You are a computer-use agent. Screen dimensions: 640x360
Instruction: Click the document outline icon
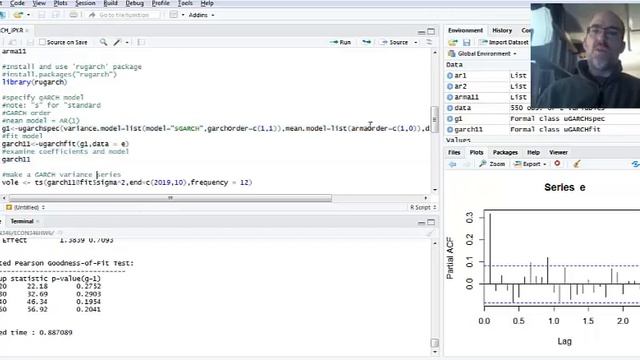point(429,42)
